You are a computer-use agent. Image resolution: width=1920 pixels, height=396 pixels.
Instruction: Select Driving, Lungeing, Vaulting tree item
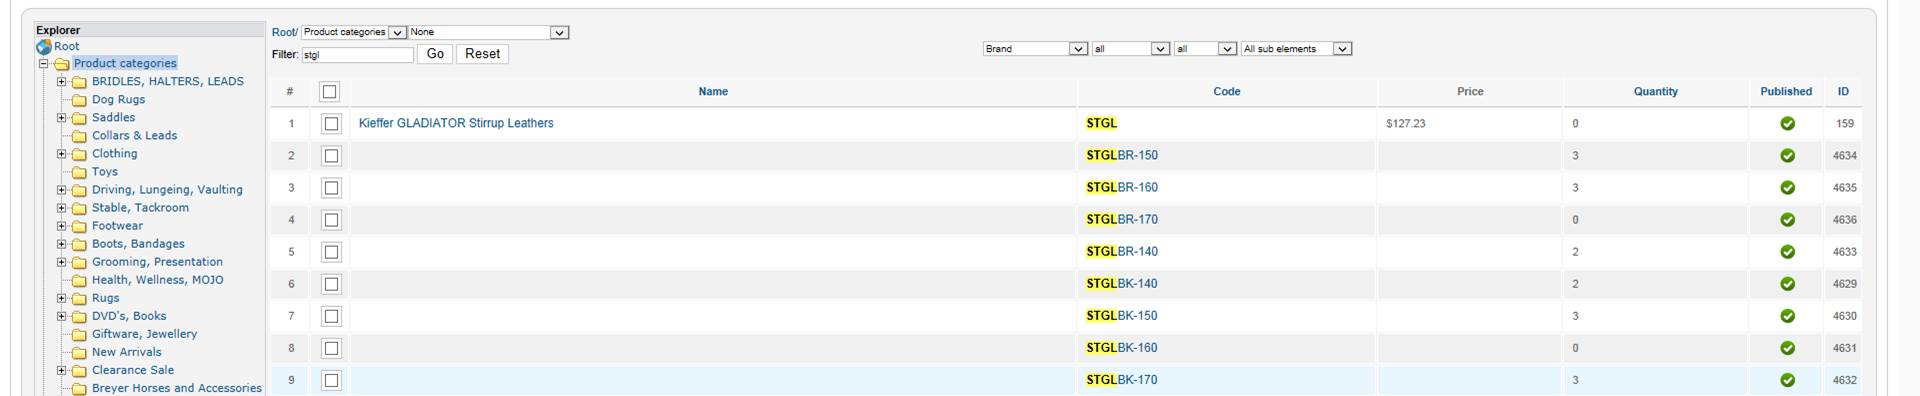[x=167, y=190]
